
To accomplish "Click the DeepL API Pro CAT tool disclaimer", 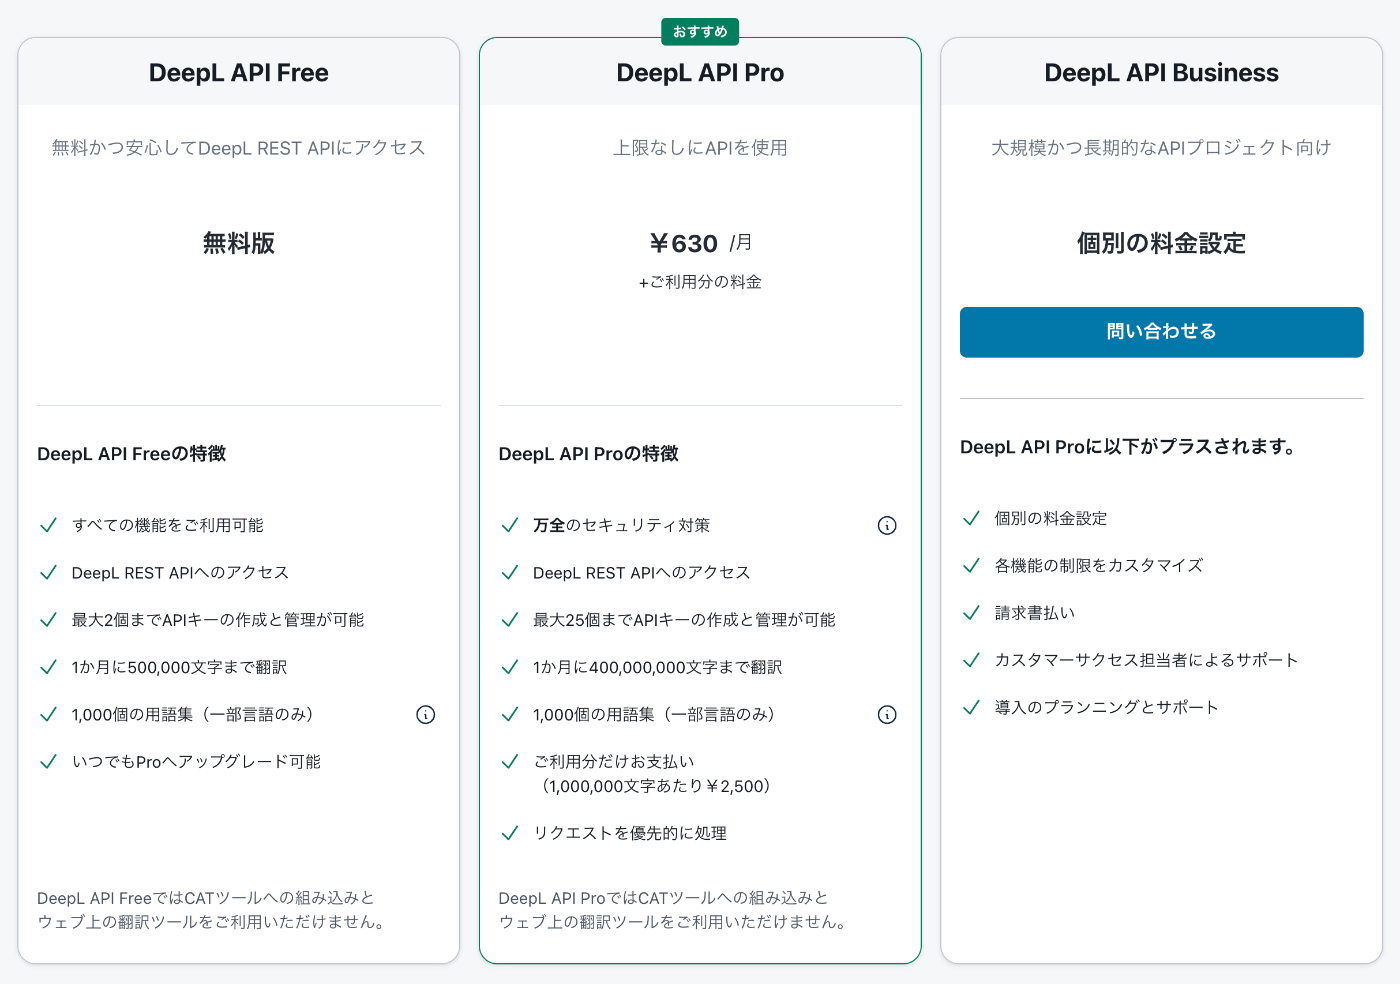I will [673, 910].
